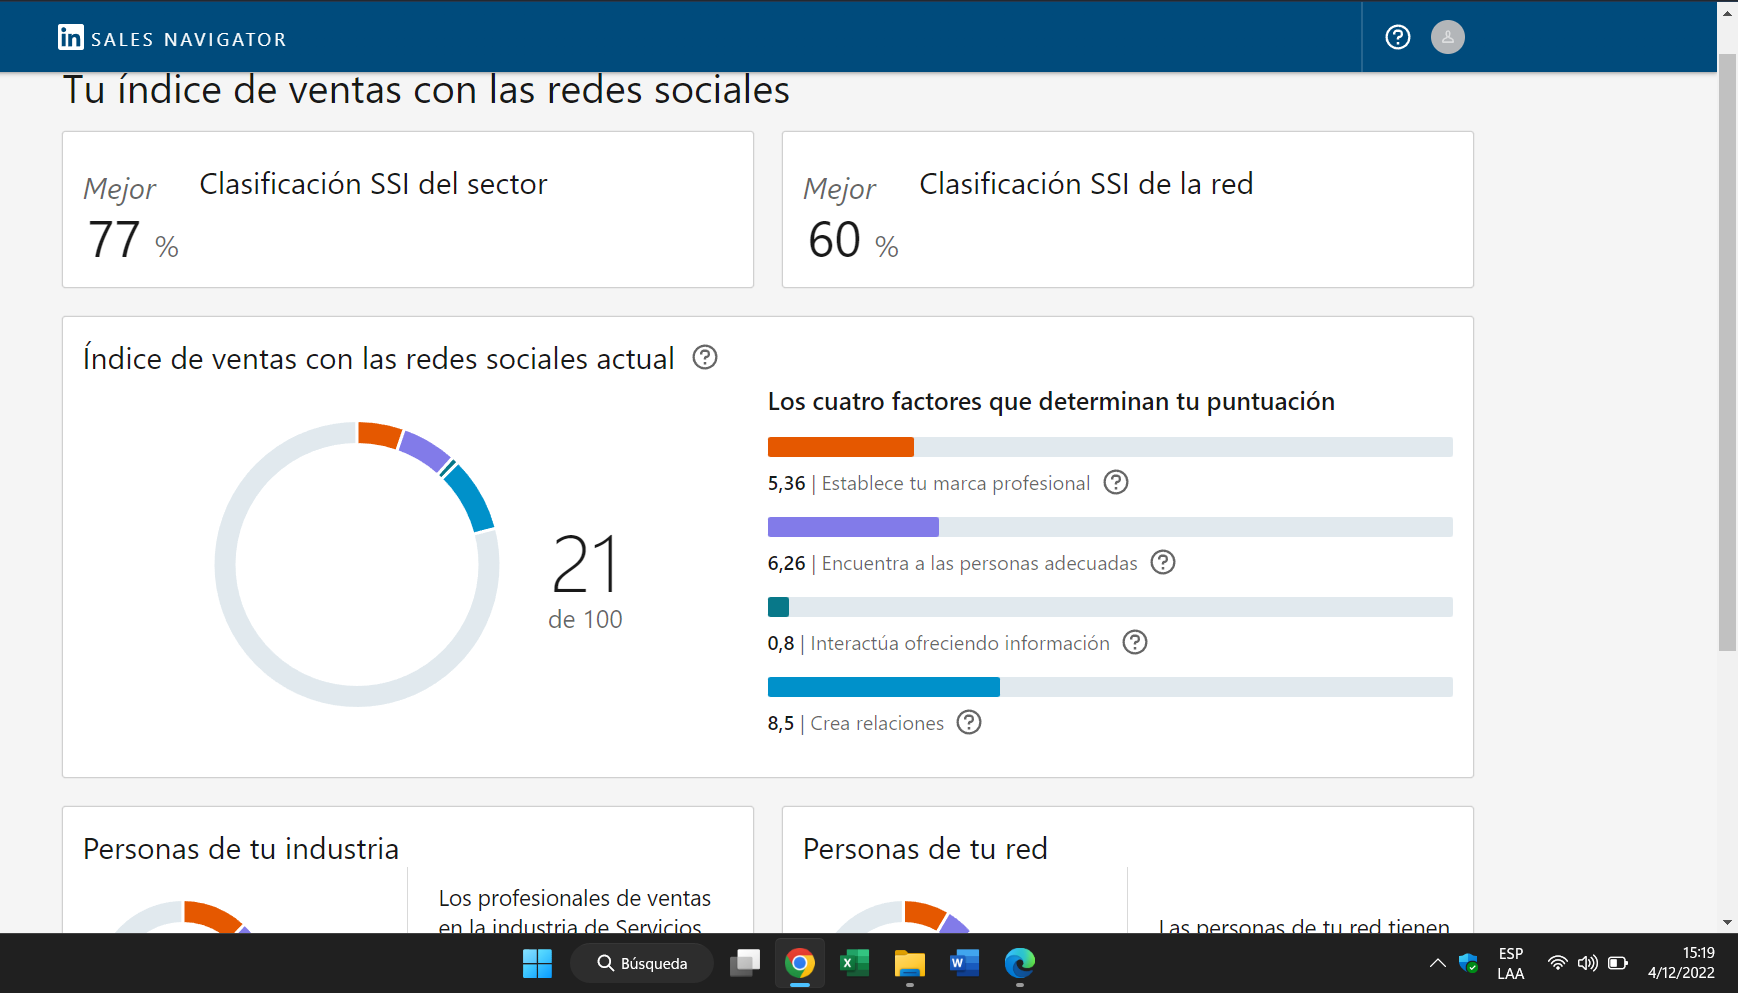Click the SSI donut chart
The width and height of the screenshot is (1738, 993).
pos(357,564)
